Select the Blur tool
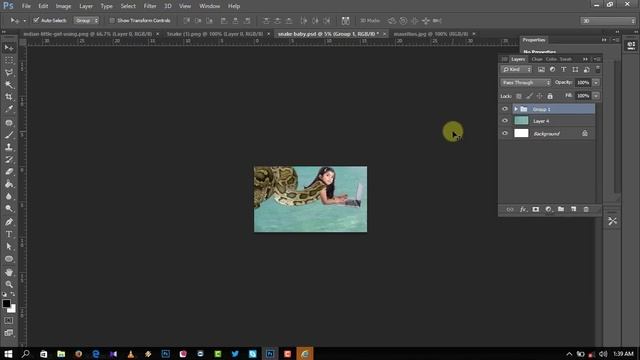640x360 pixels. 9,196
